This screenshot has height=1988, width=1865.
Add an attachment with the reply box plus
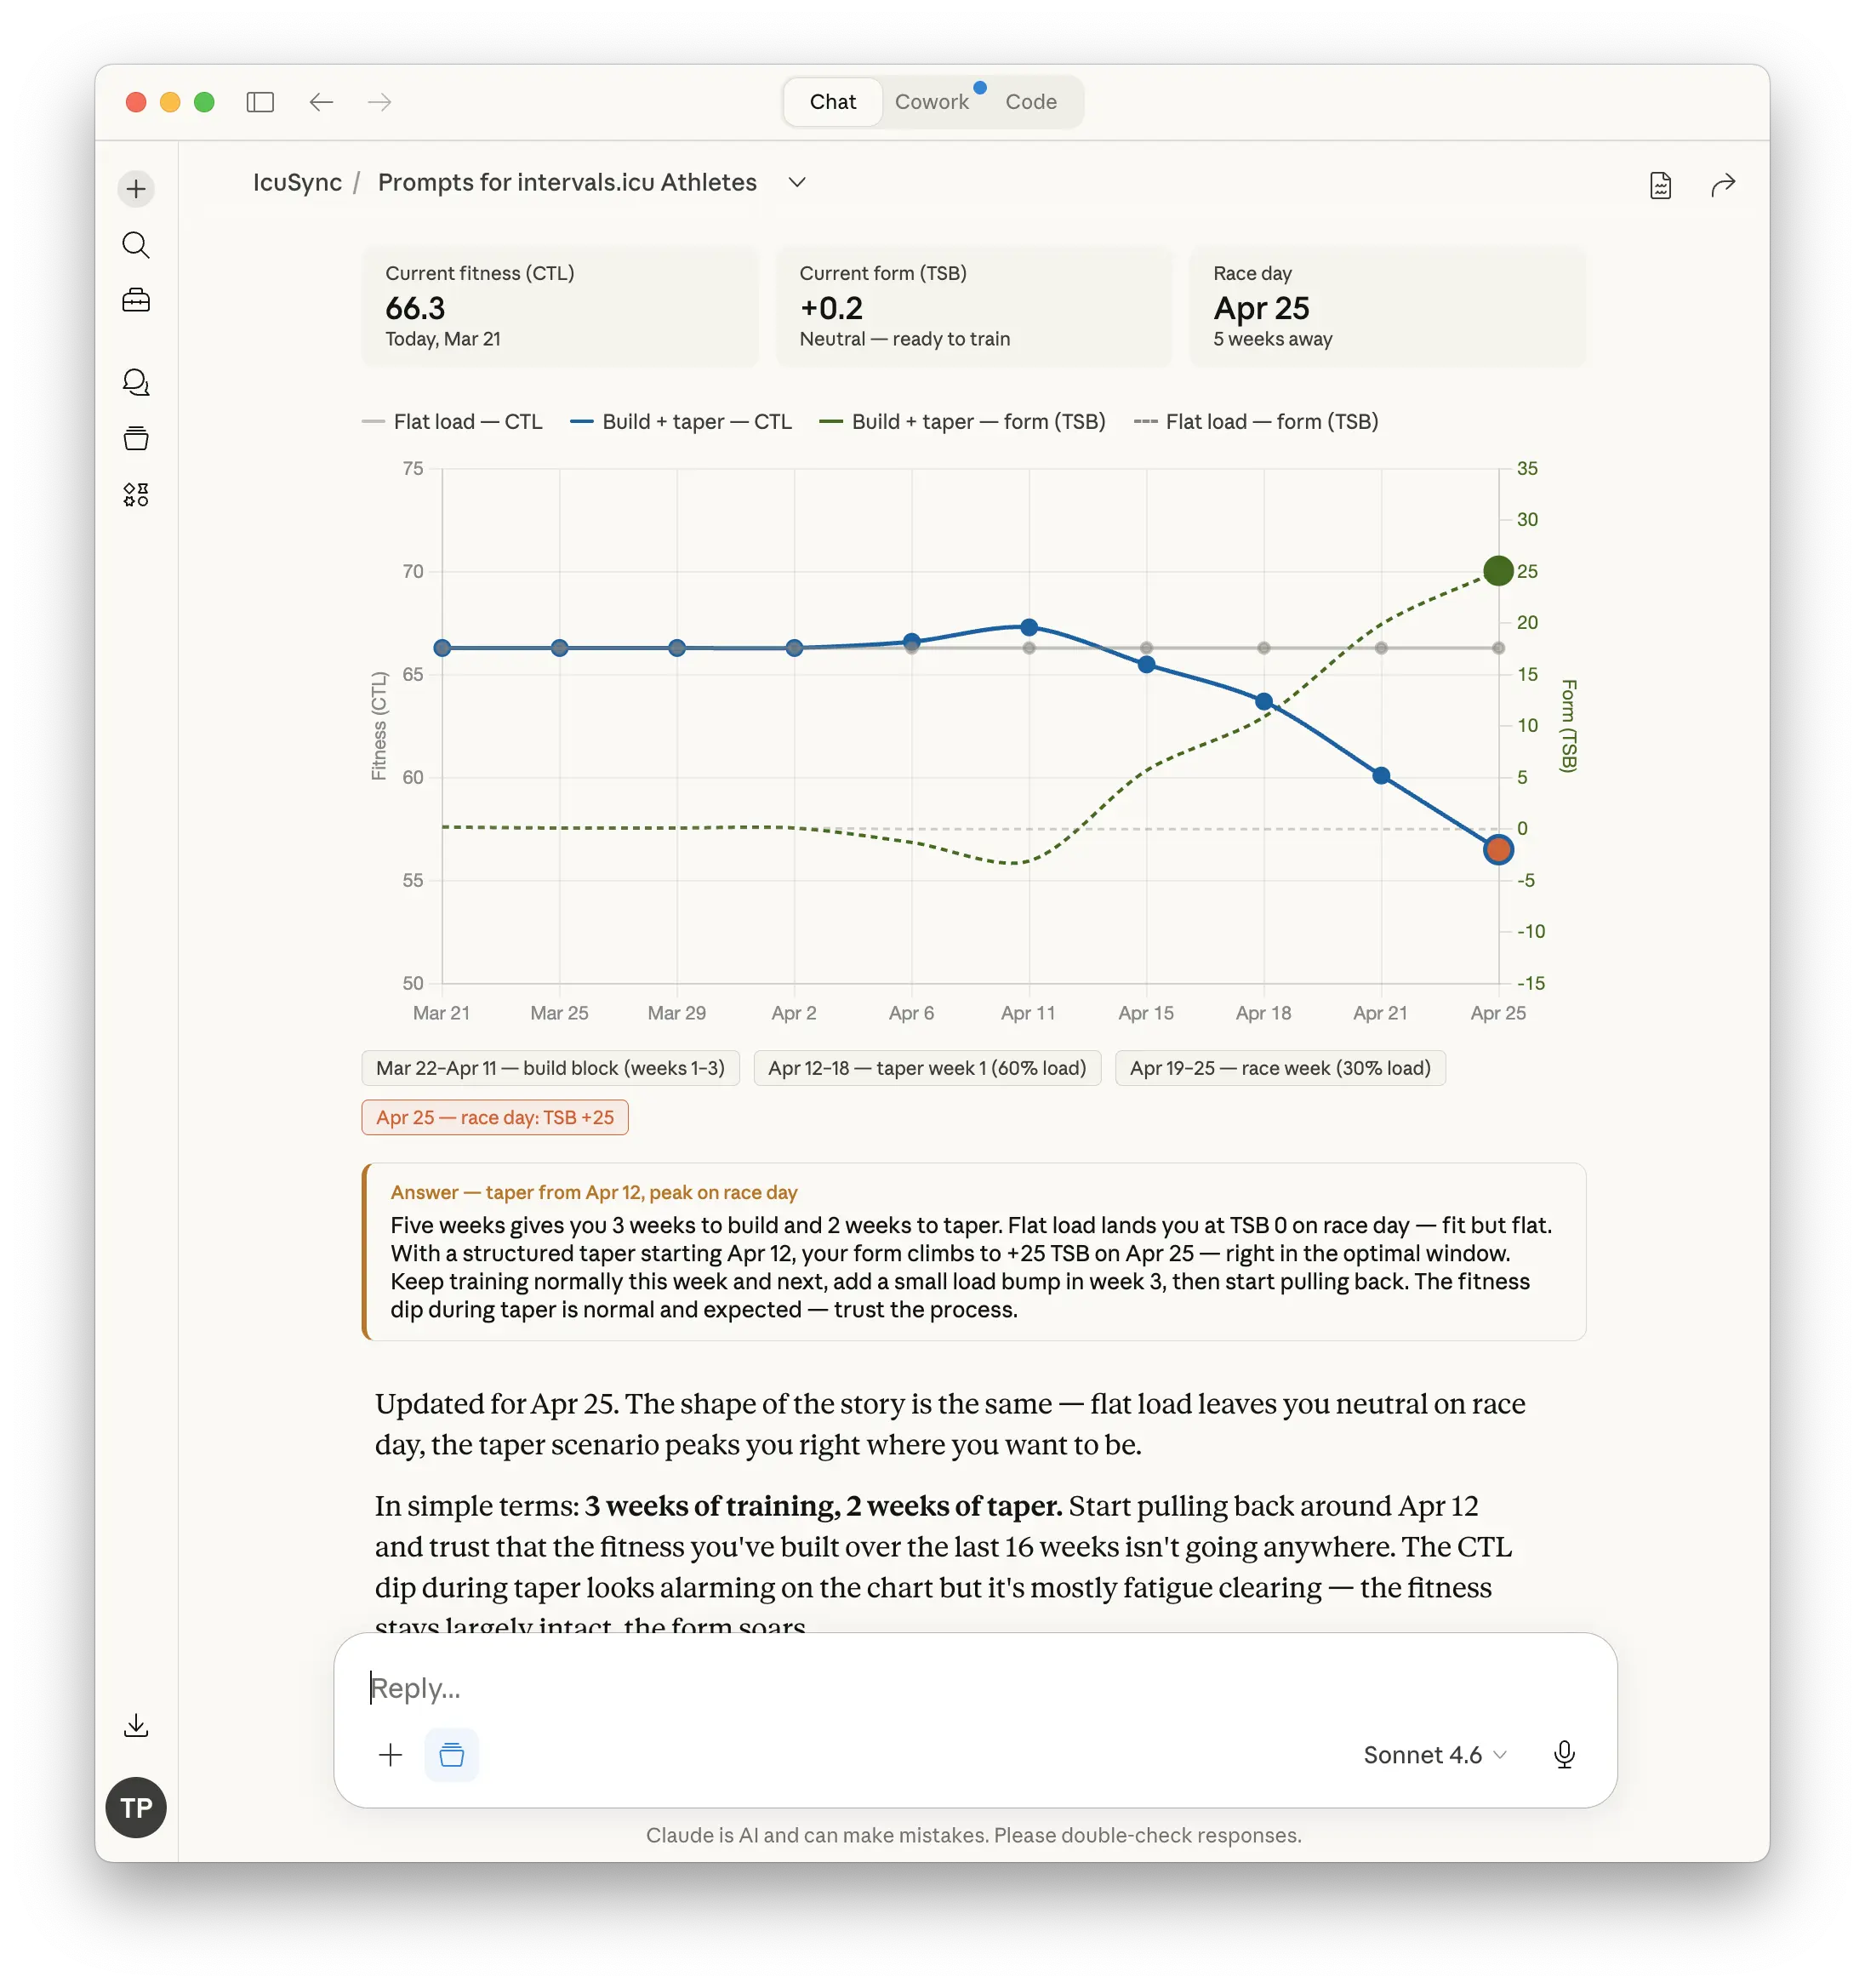click(x=391, y=1754)
